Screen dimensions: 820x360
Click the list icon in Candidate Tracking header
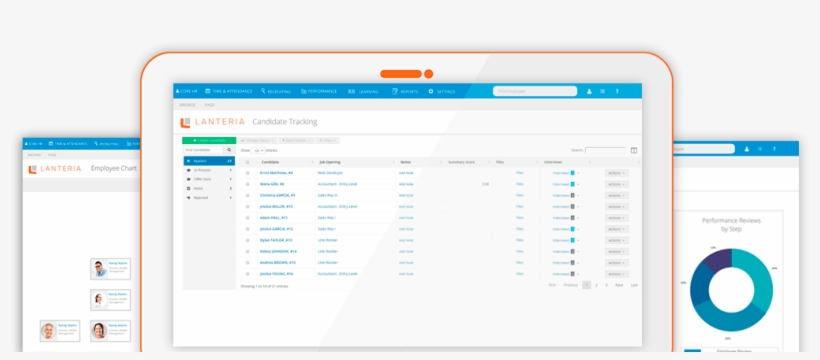[602, 91]
